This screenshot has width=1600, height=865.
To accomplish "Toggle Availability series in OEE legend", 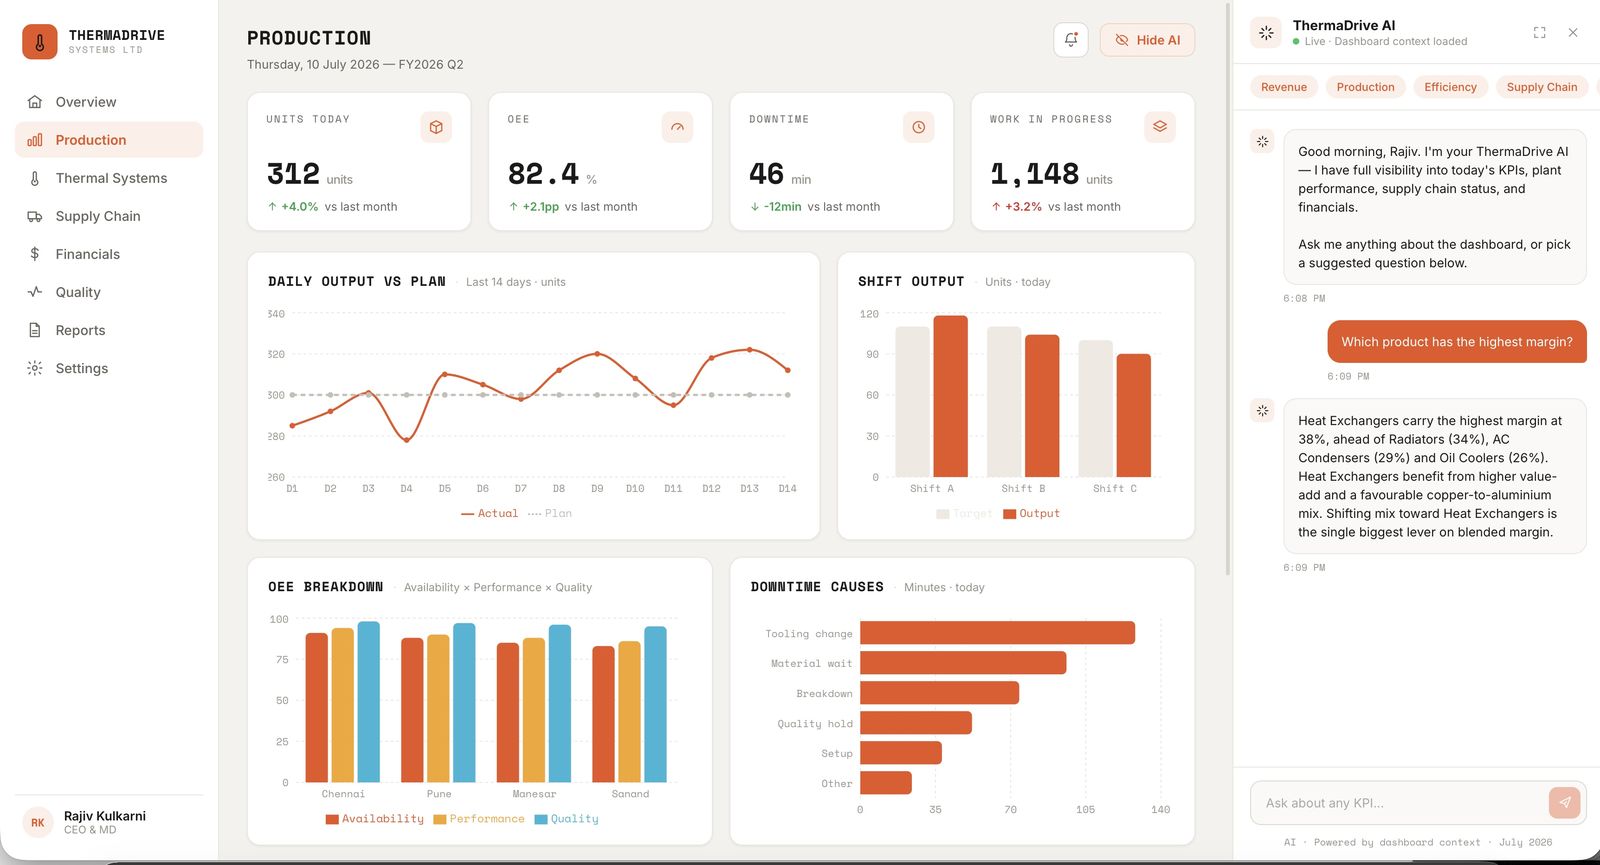I will [375, 819].
